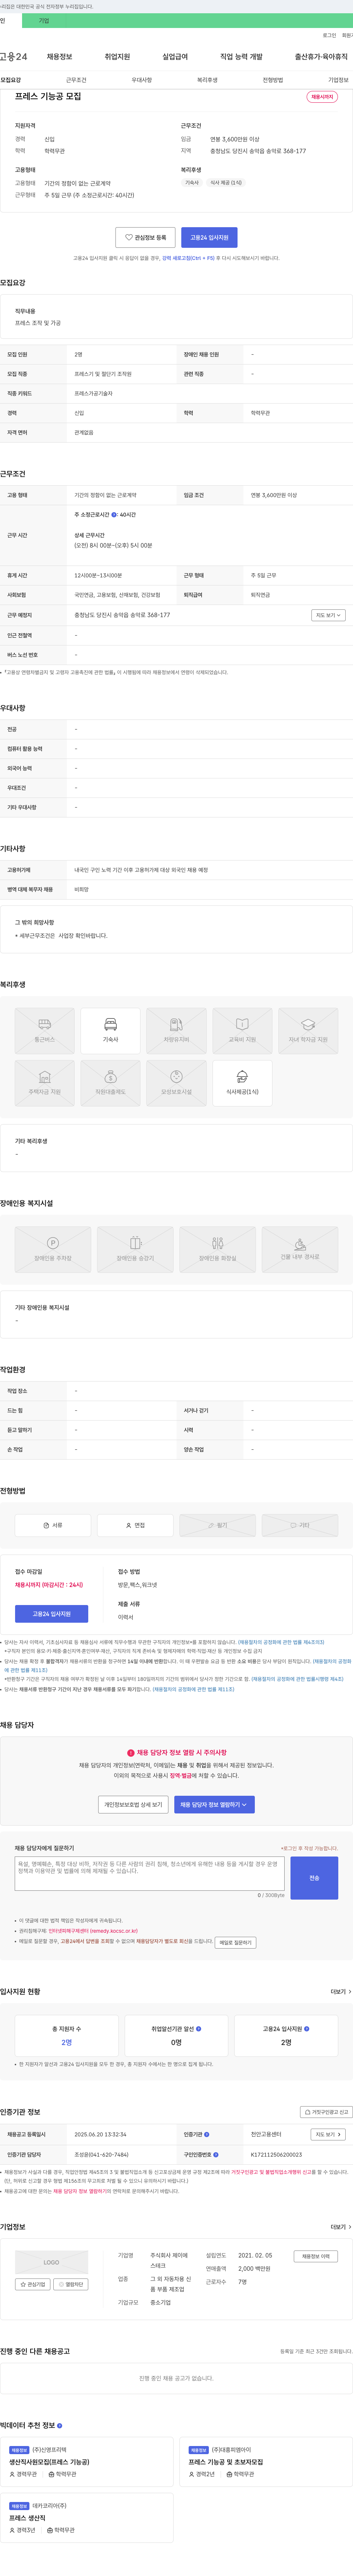This screenshot has width=353, height=2576.
Task: Select the 자녀 학자금 지원 icon
Action: (308, 1031)
